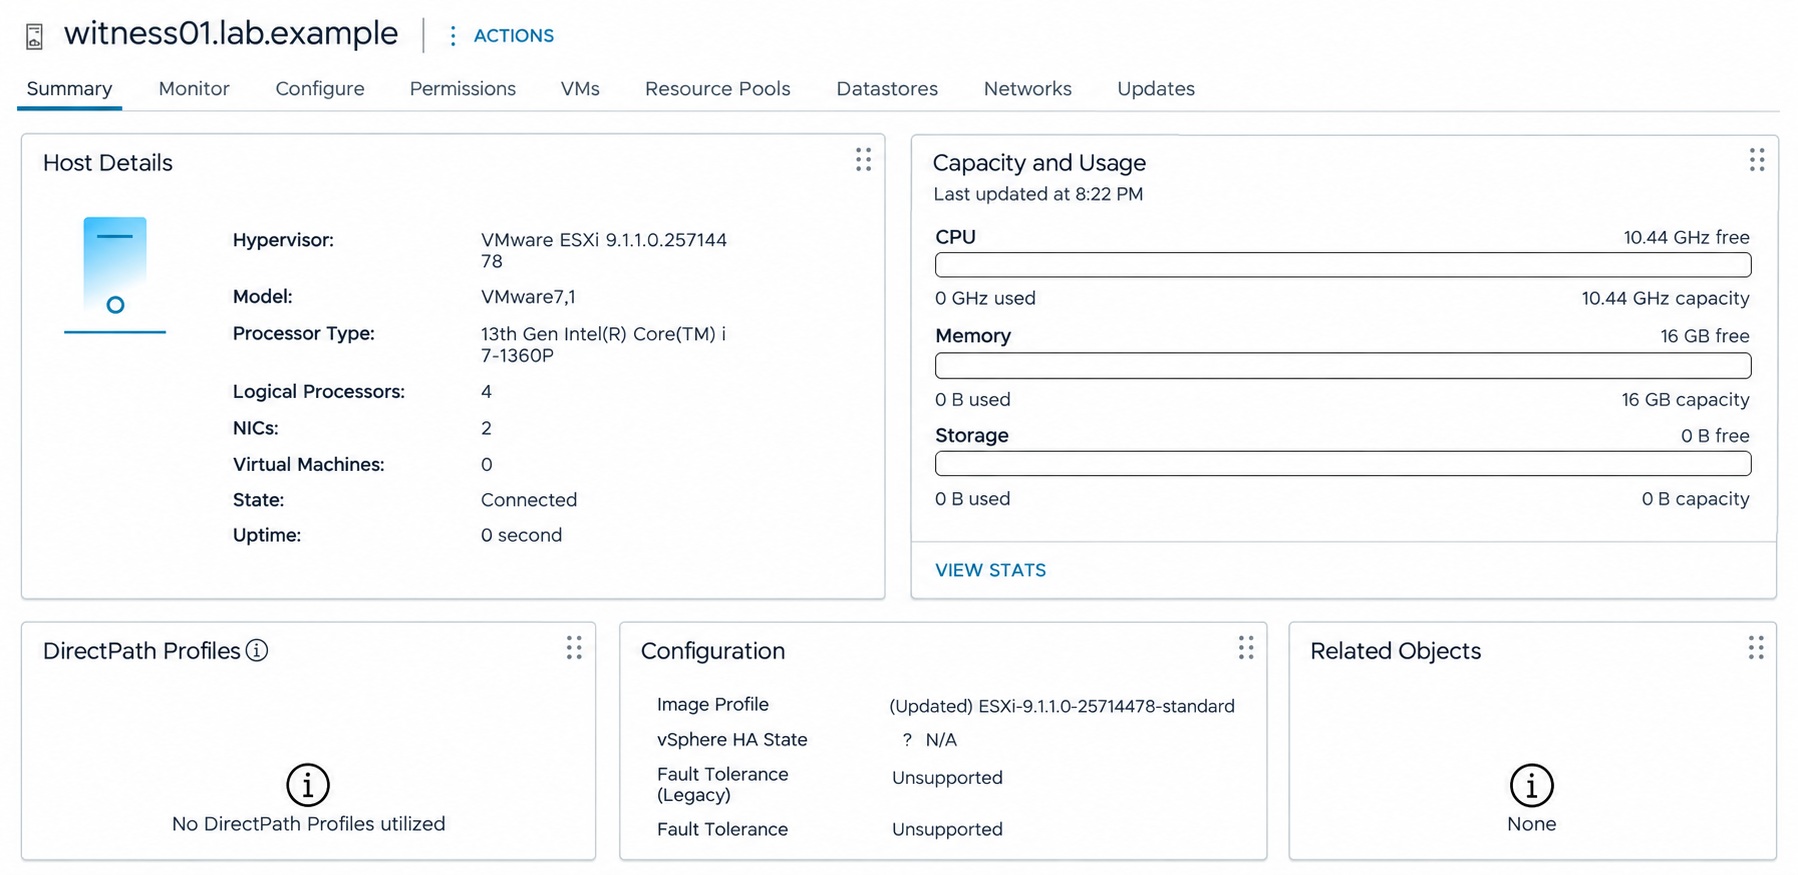Click the host icon beside witness01.lab.example
Image resolution: width=1798 pixels, height=875 pixels.
click(35, 36)
